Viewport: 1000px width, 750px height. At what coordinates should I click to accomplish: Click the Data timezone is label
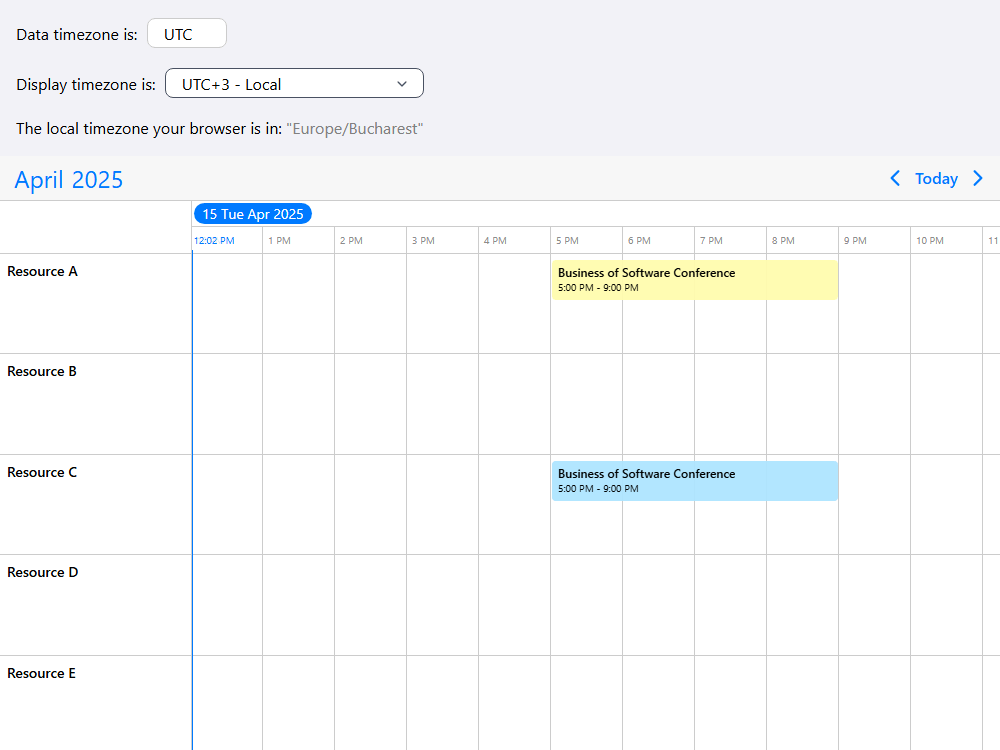click(x=77, y=34)
